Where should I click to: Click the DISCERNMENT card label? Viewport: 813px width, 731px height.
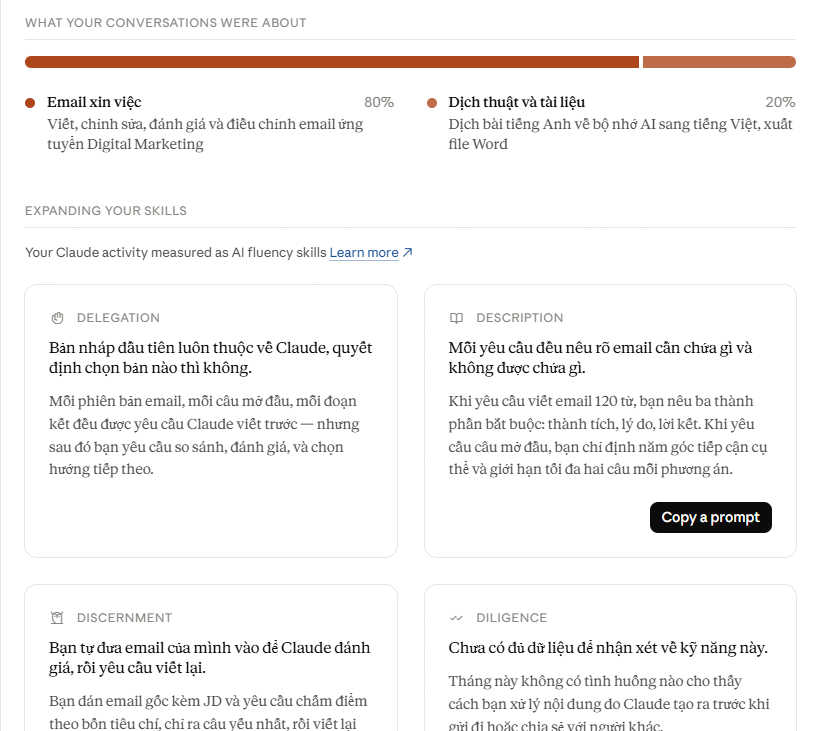tap(124, 617)
